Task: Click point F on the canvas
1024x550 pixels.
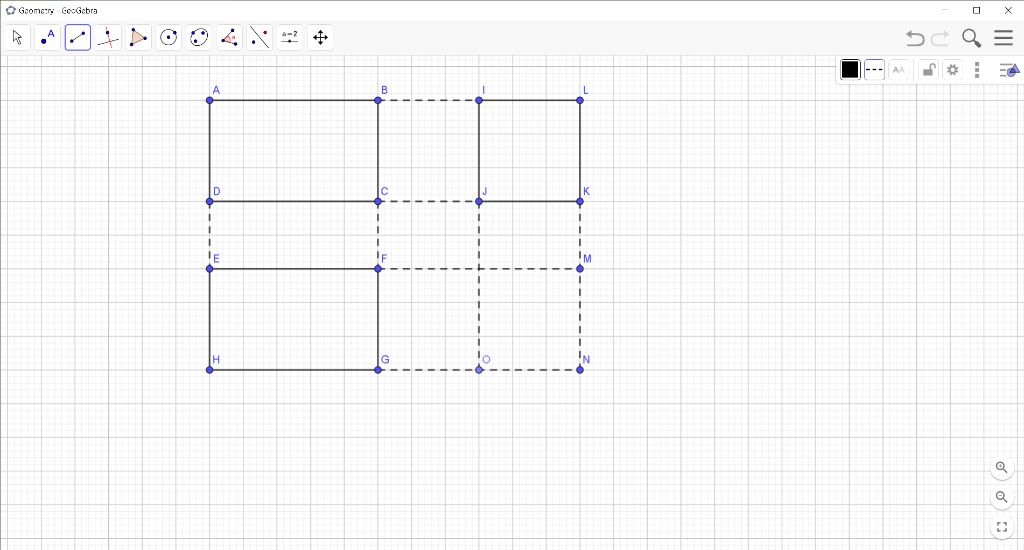Action: (378, 268)
